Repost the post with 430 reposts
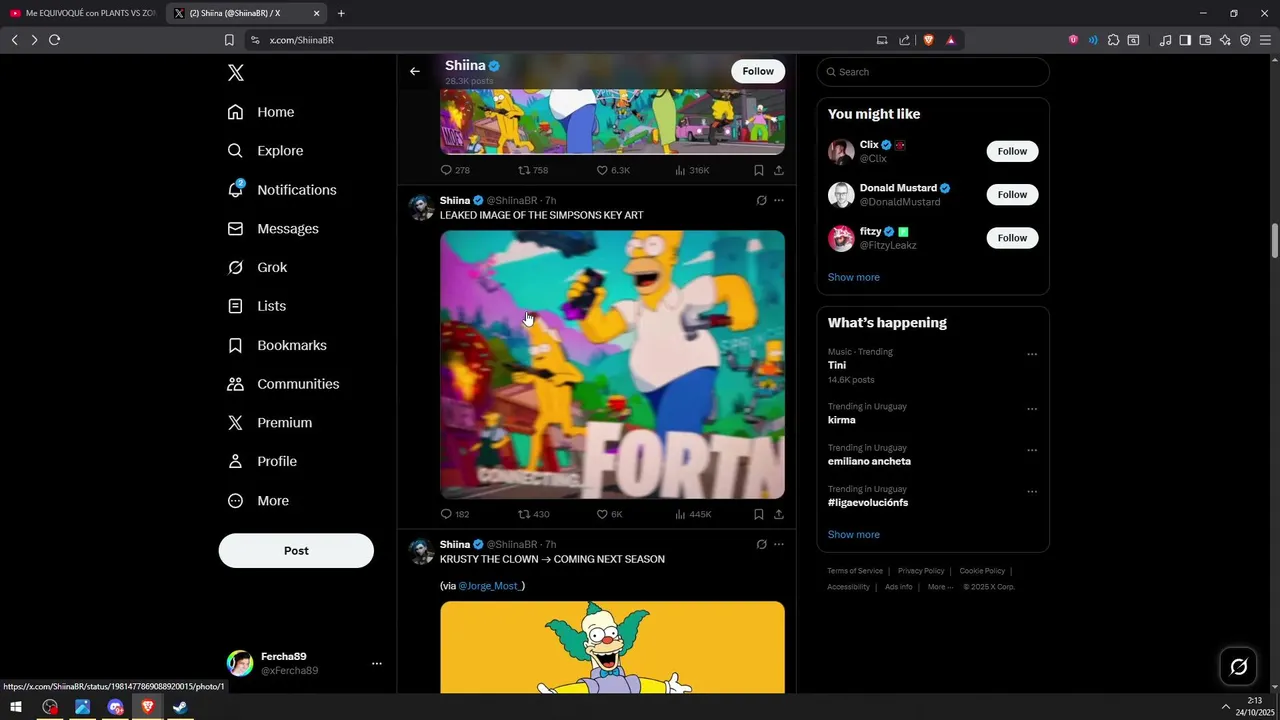Image resolution: width=1280 pixels, height=720 pixels. (533, 514)
